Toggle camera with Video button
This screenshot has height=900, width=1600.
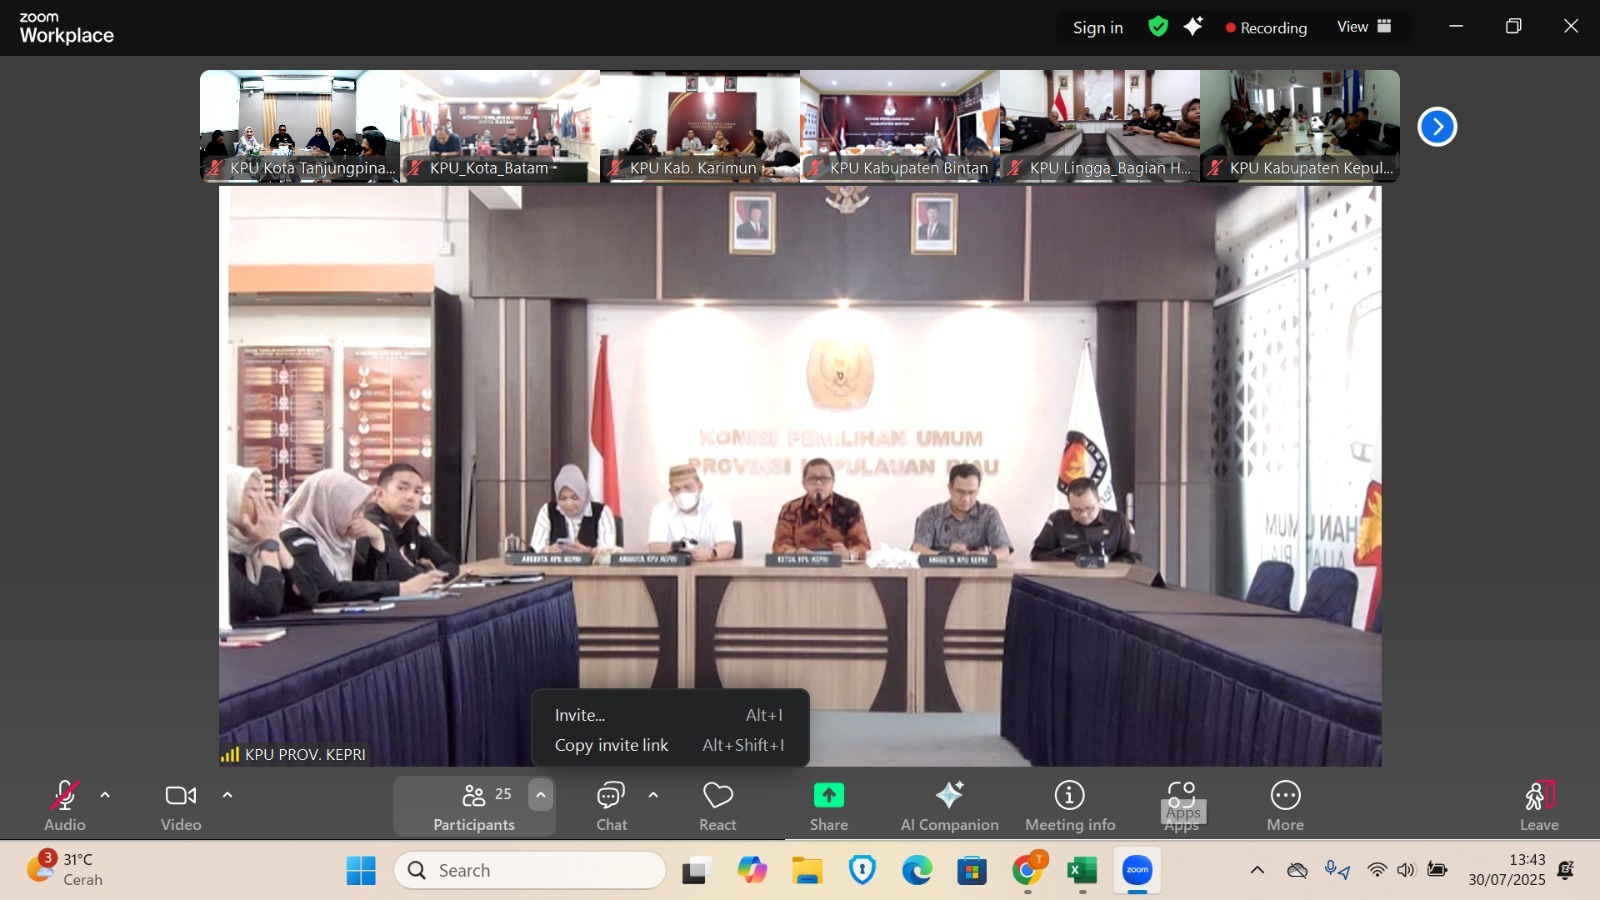[181, 805]
